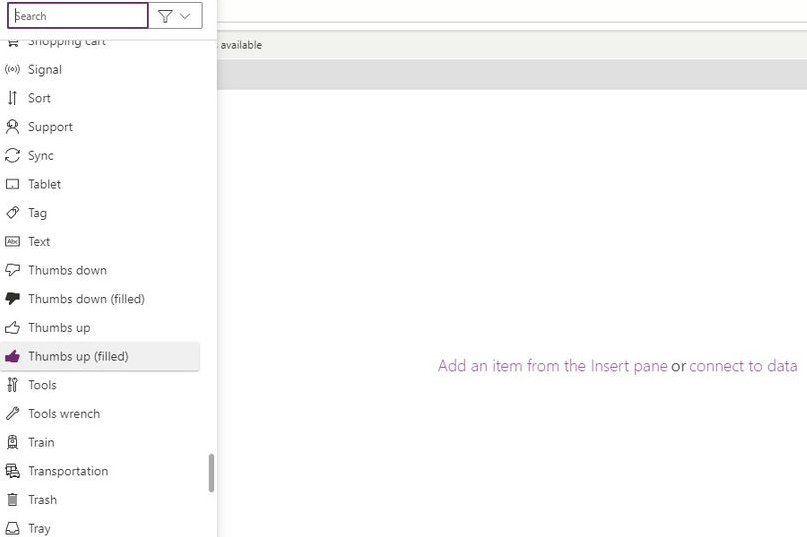Click the Tools wrench icon
This screenshot has width=807, height=537.
tap(12, 413)
